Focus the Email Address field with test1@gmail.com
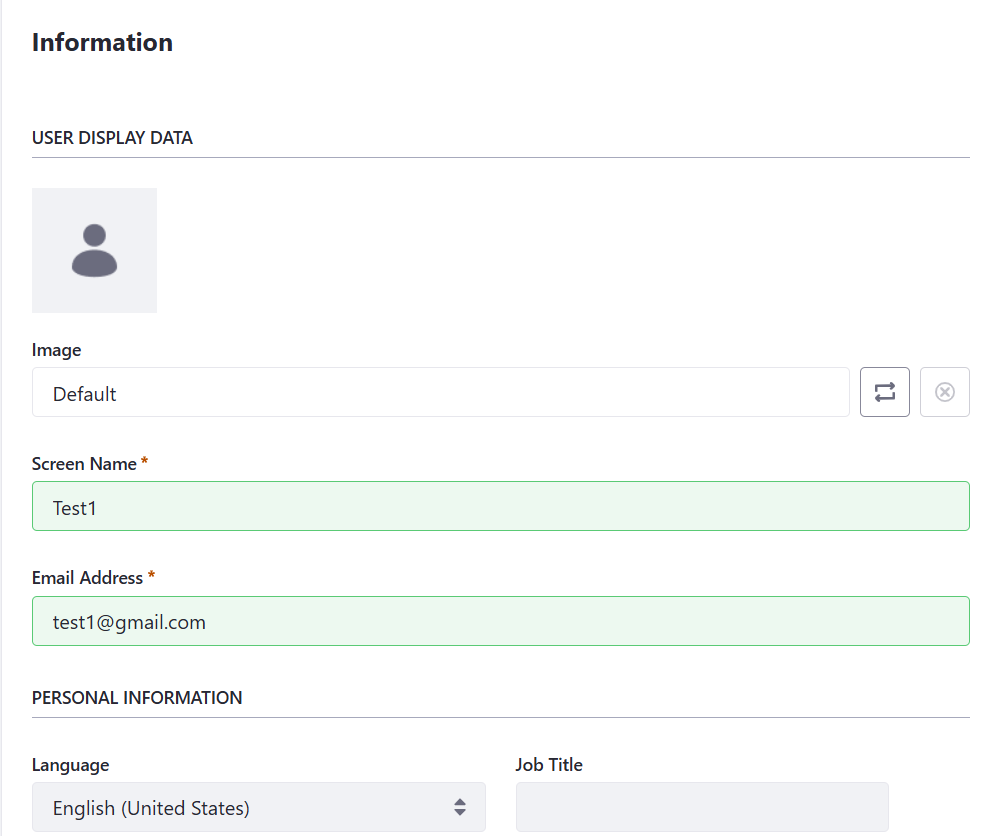999x836 pixels. pyautogui.click(x=501, y=621)
